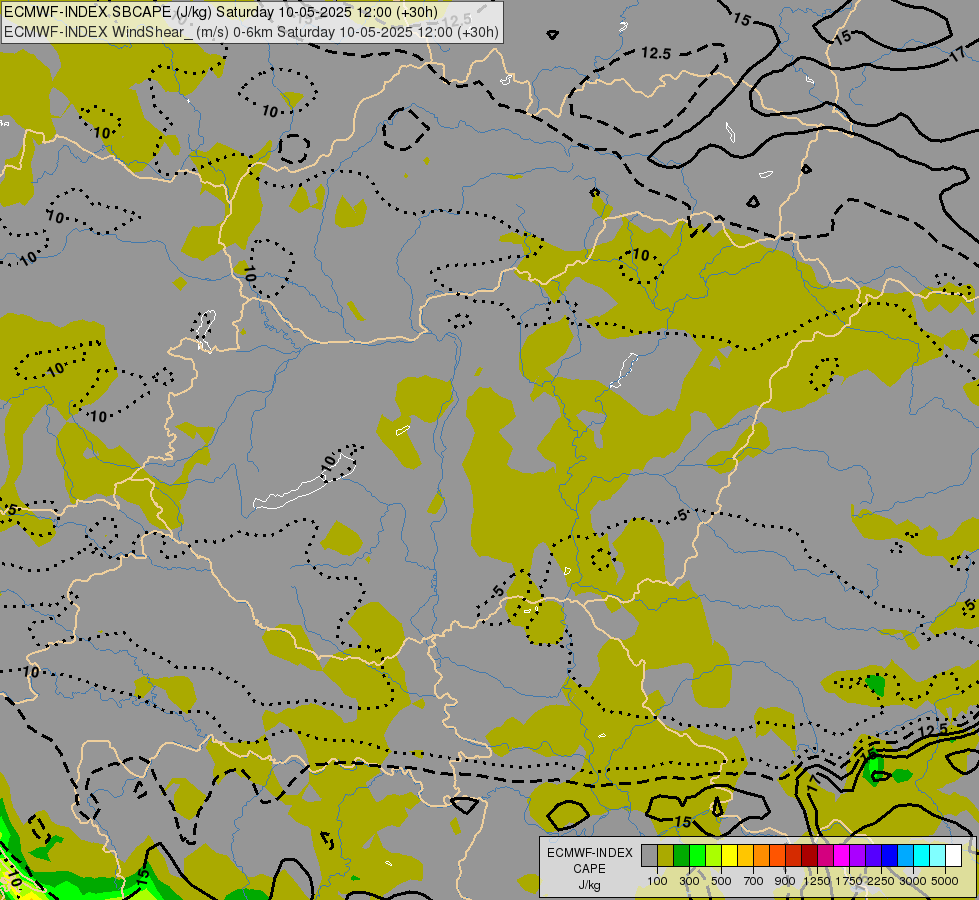Click the '1250' legend scale value

817,881
